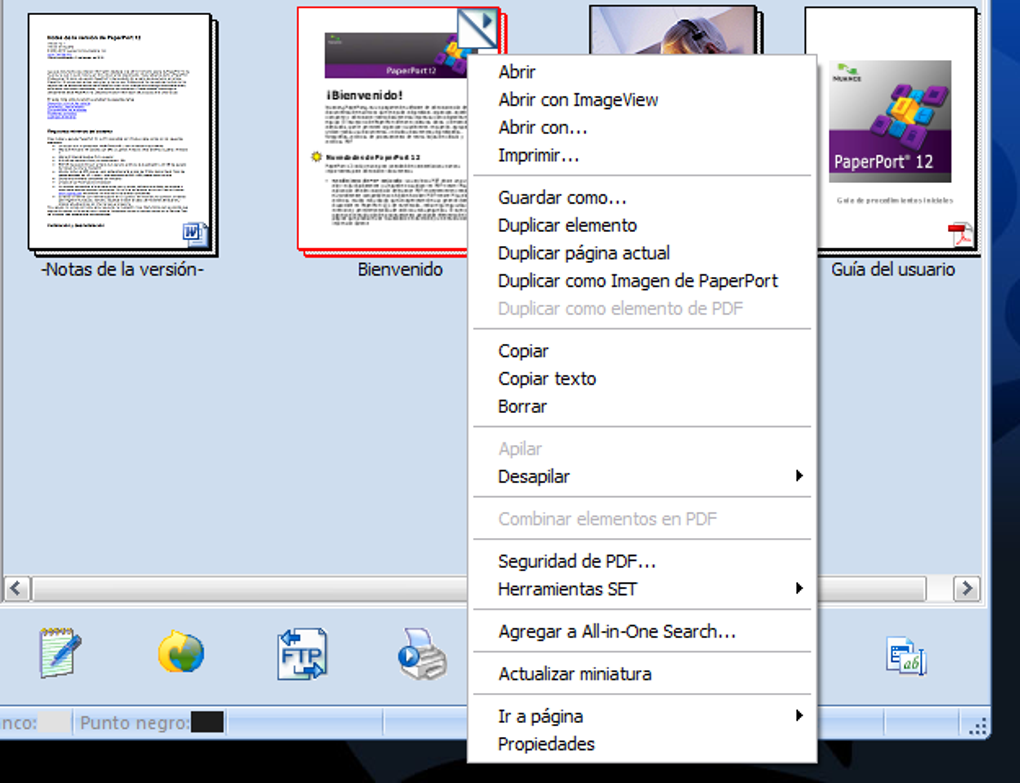The image size is (1020, 783).
Task: Choose Borrar in the context menu
Action: (642, 406)
